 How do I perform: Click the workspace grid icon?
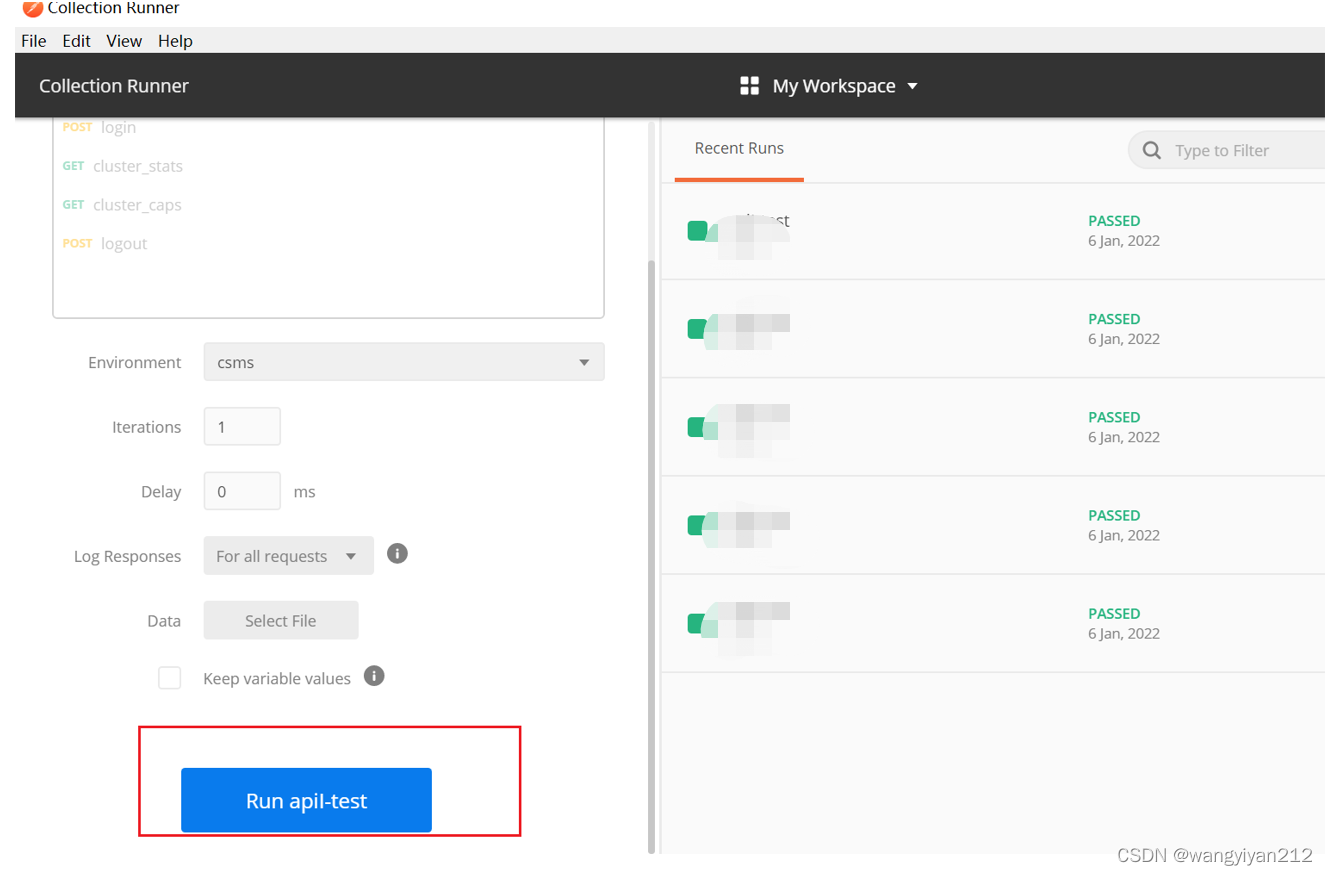coord(749,86)
